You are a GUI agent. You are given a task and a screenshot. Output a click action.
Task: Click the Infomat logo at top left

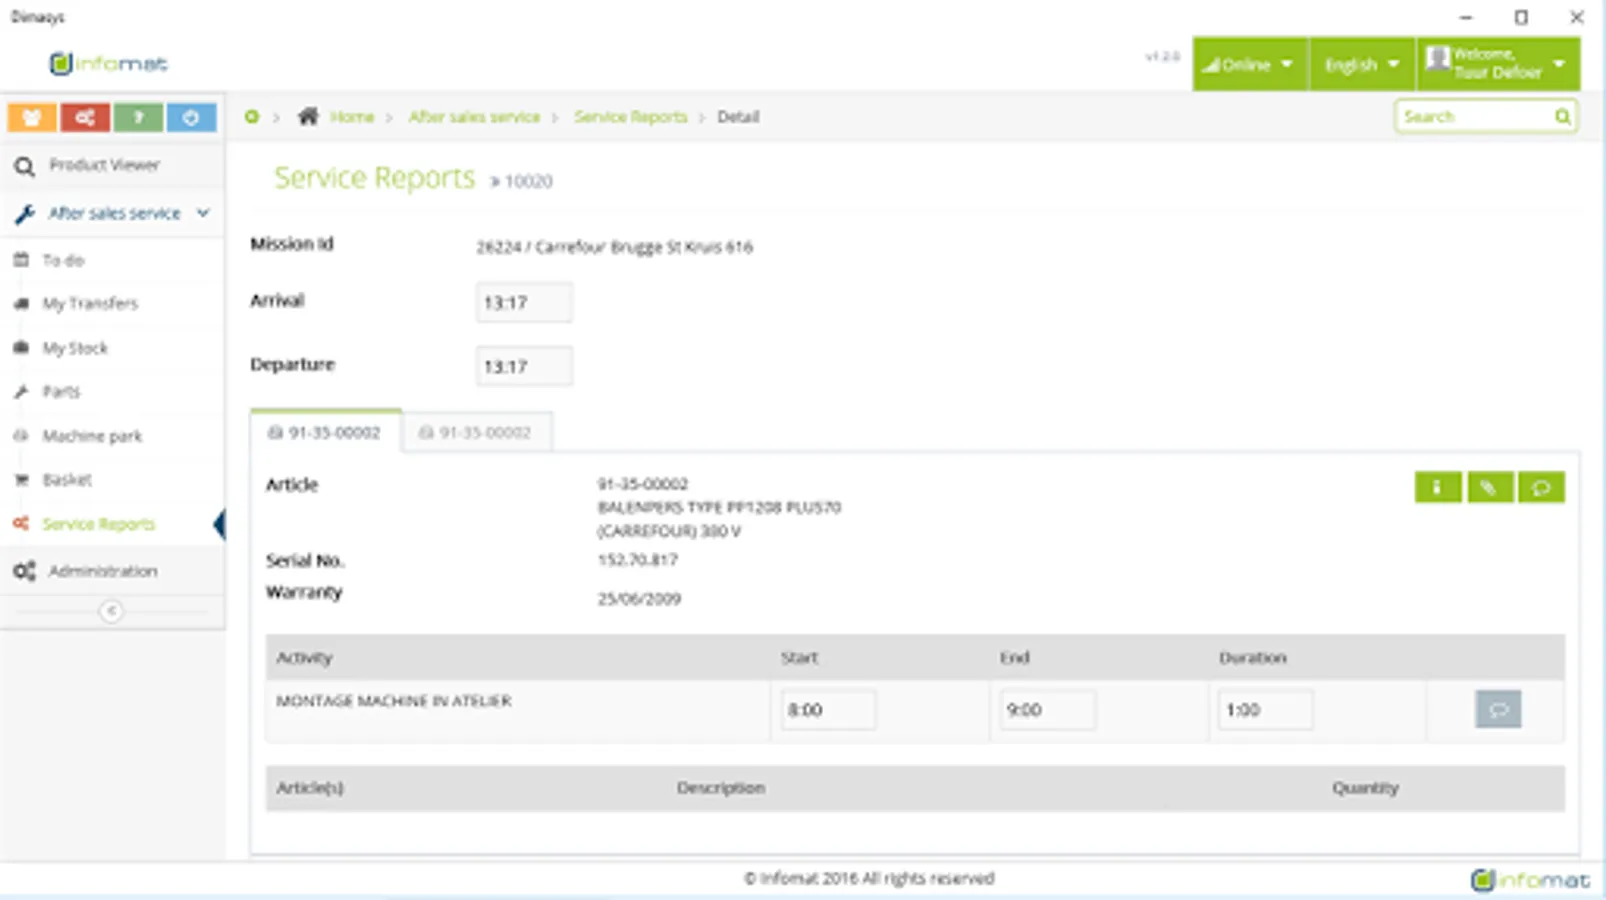(108, 64)
